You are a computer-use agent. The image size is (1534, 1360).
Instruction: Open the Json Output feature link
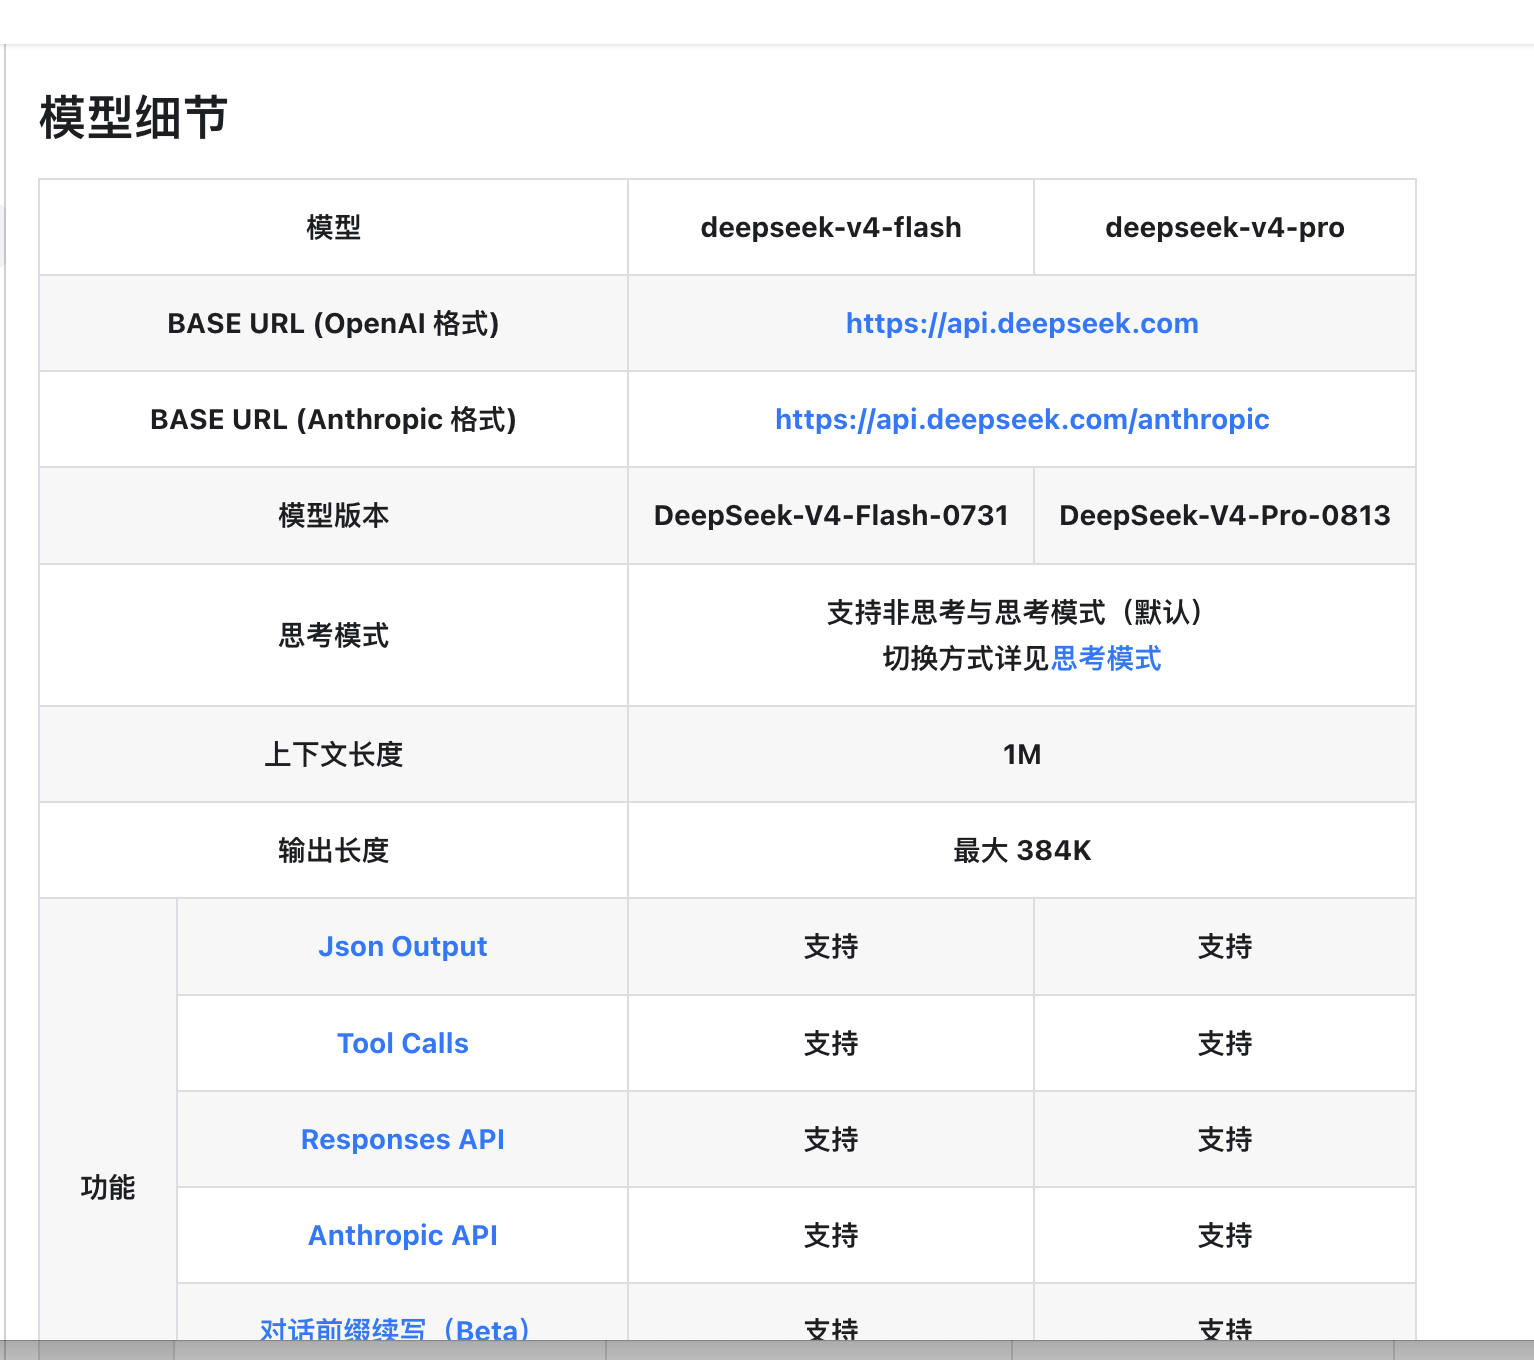point(403,946)
